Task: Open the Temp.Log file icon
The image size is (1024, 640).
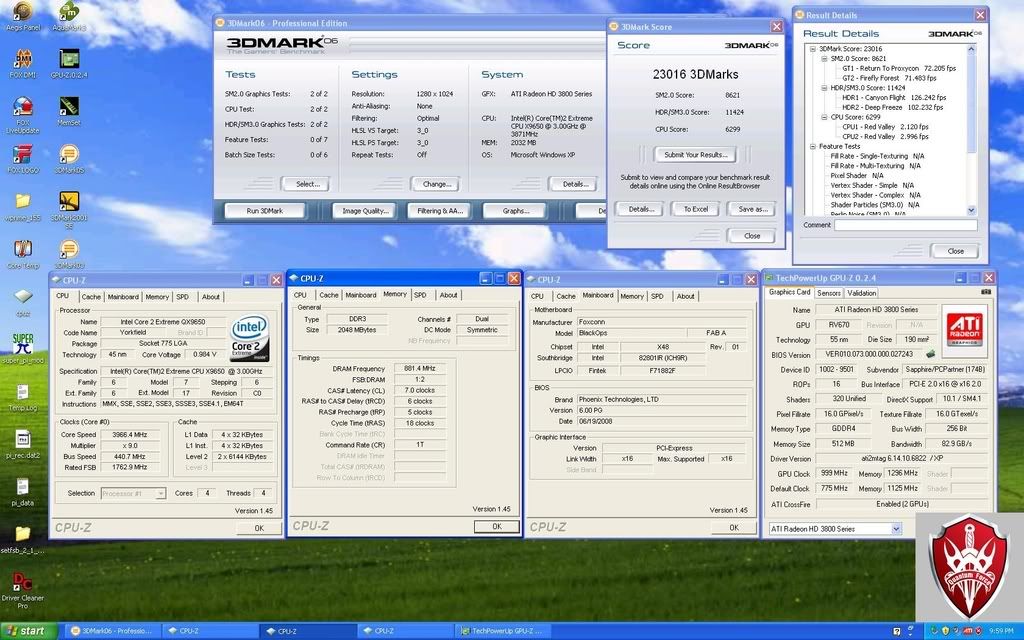Action: pyautogui.click(x=23, y=397)
